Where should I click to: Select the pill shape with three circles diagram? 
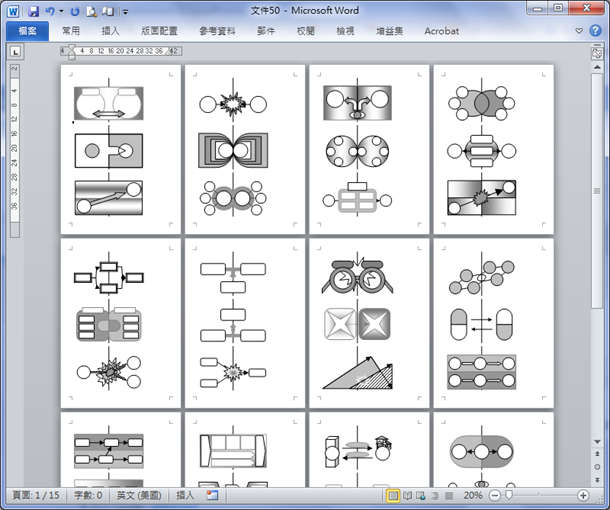pyautogui.click(x=481, y=452)
